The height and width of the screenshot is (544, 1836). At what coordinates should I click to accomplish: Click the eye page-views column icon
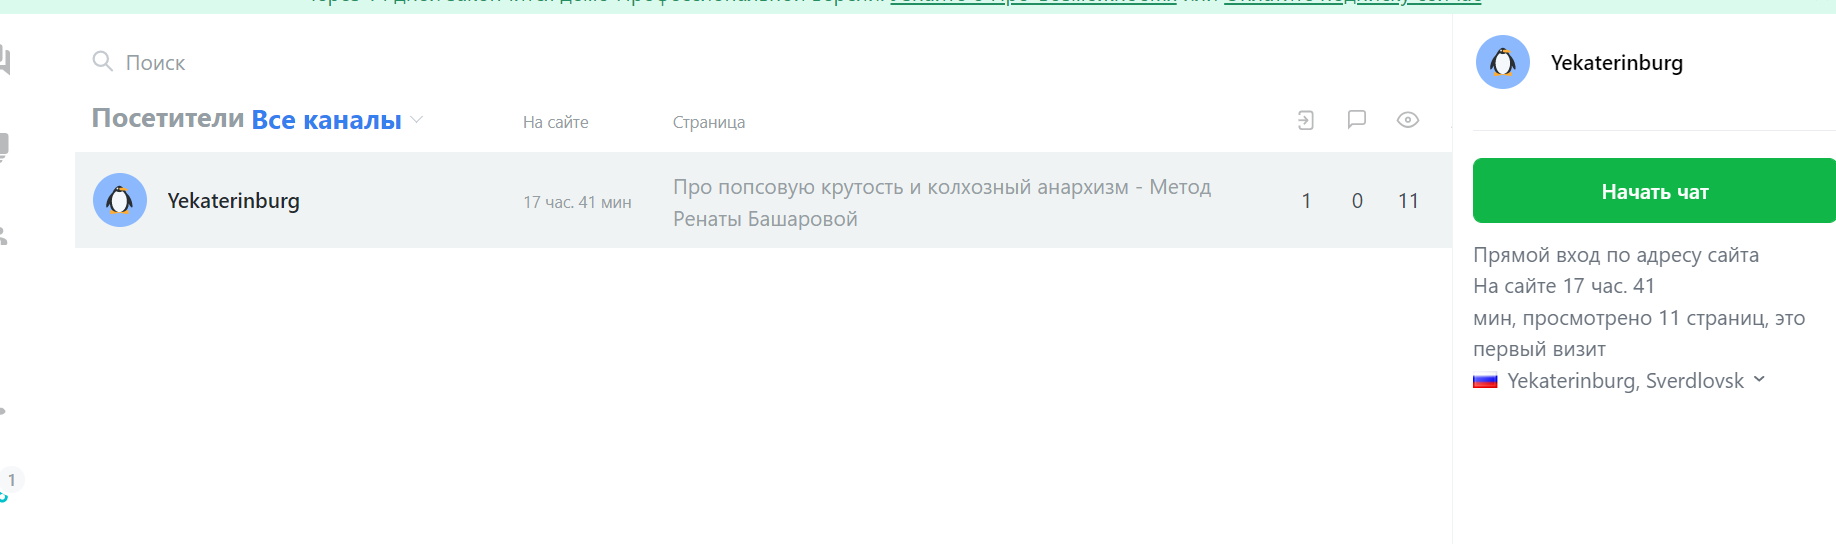point(1407,120)
